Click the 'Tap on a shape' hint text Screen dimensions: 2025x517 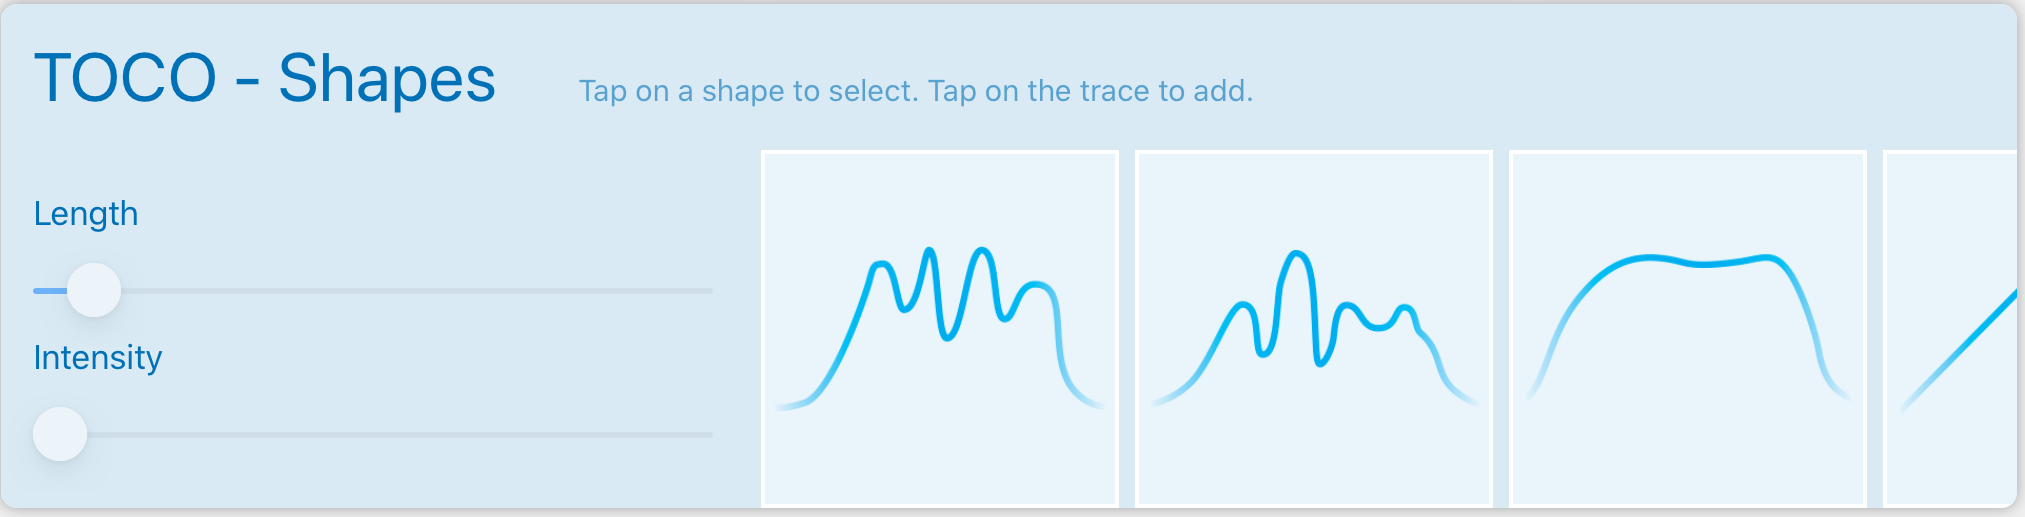click(915, 91)
